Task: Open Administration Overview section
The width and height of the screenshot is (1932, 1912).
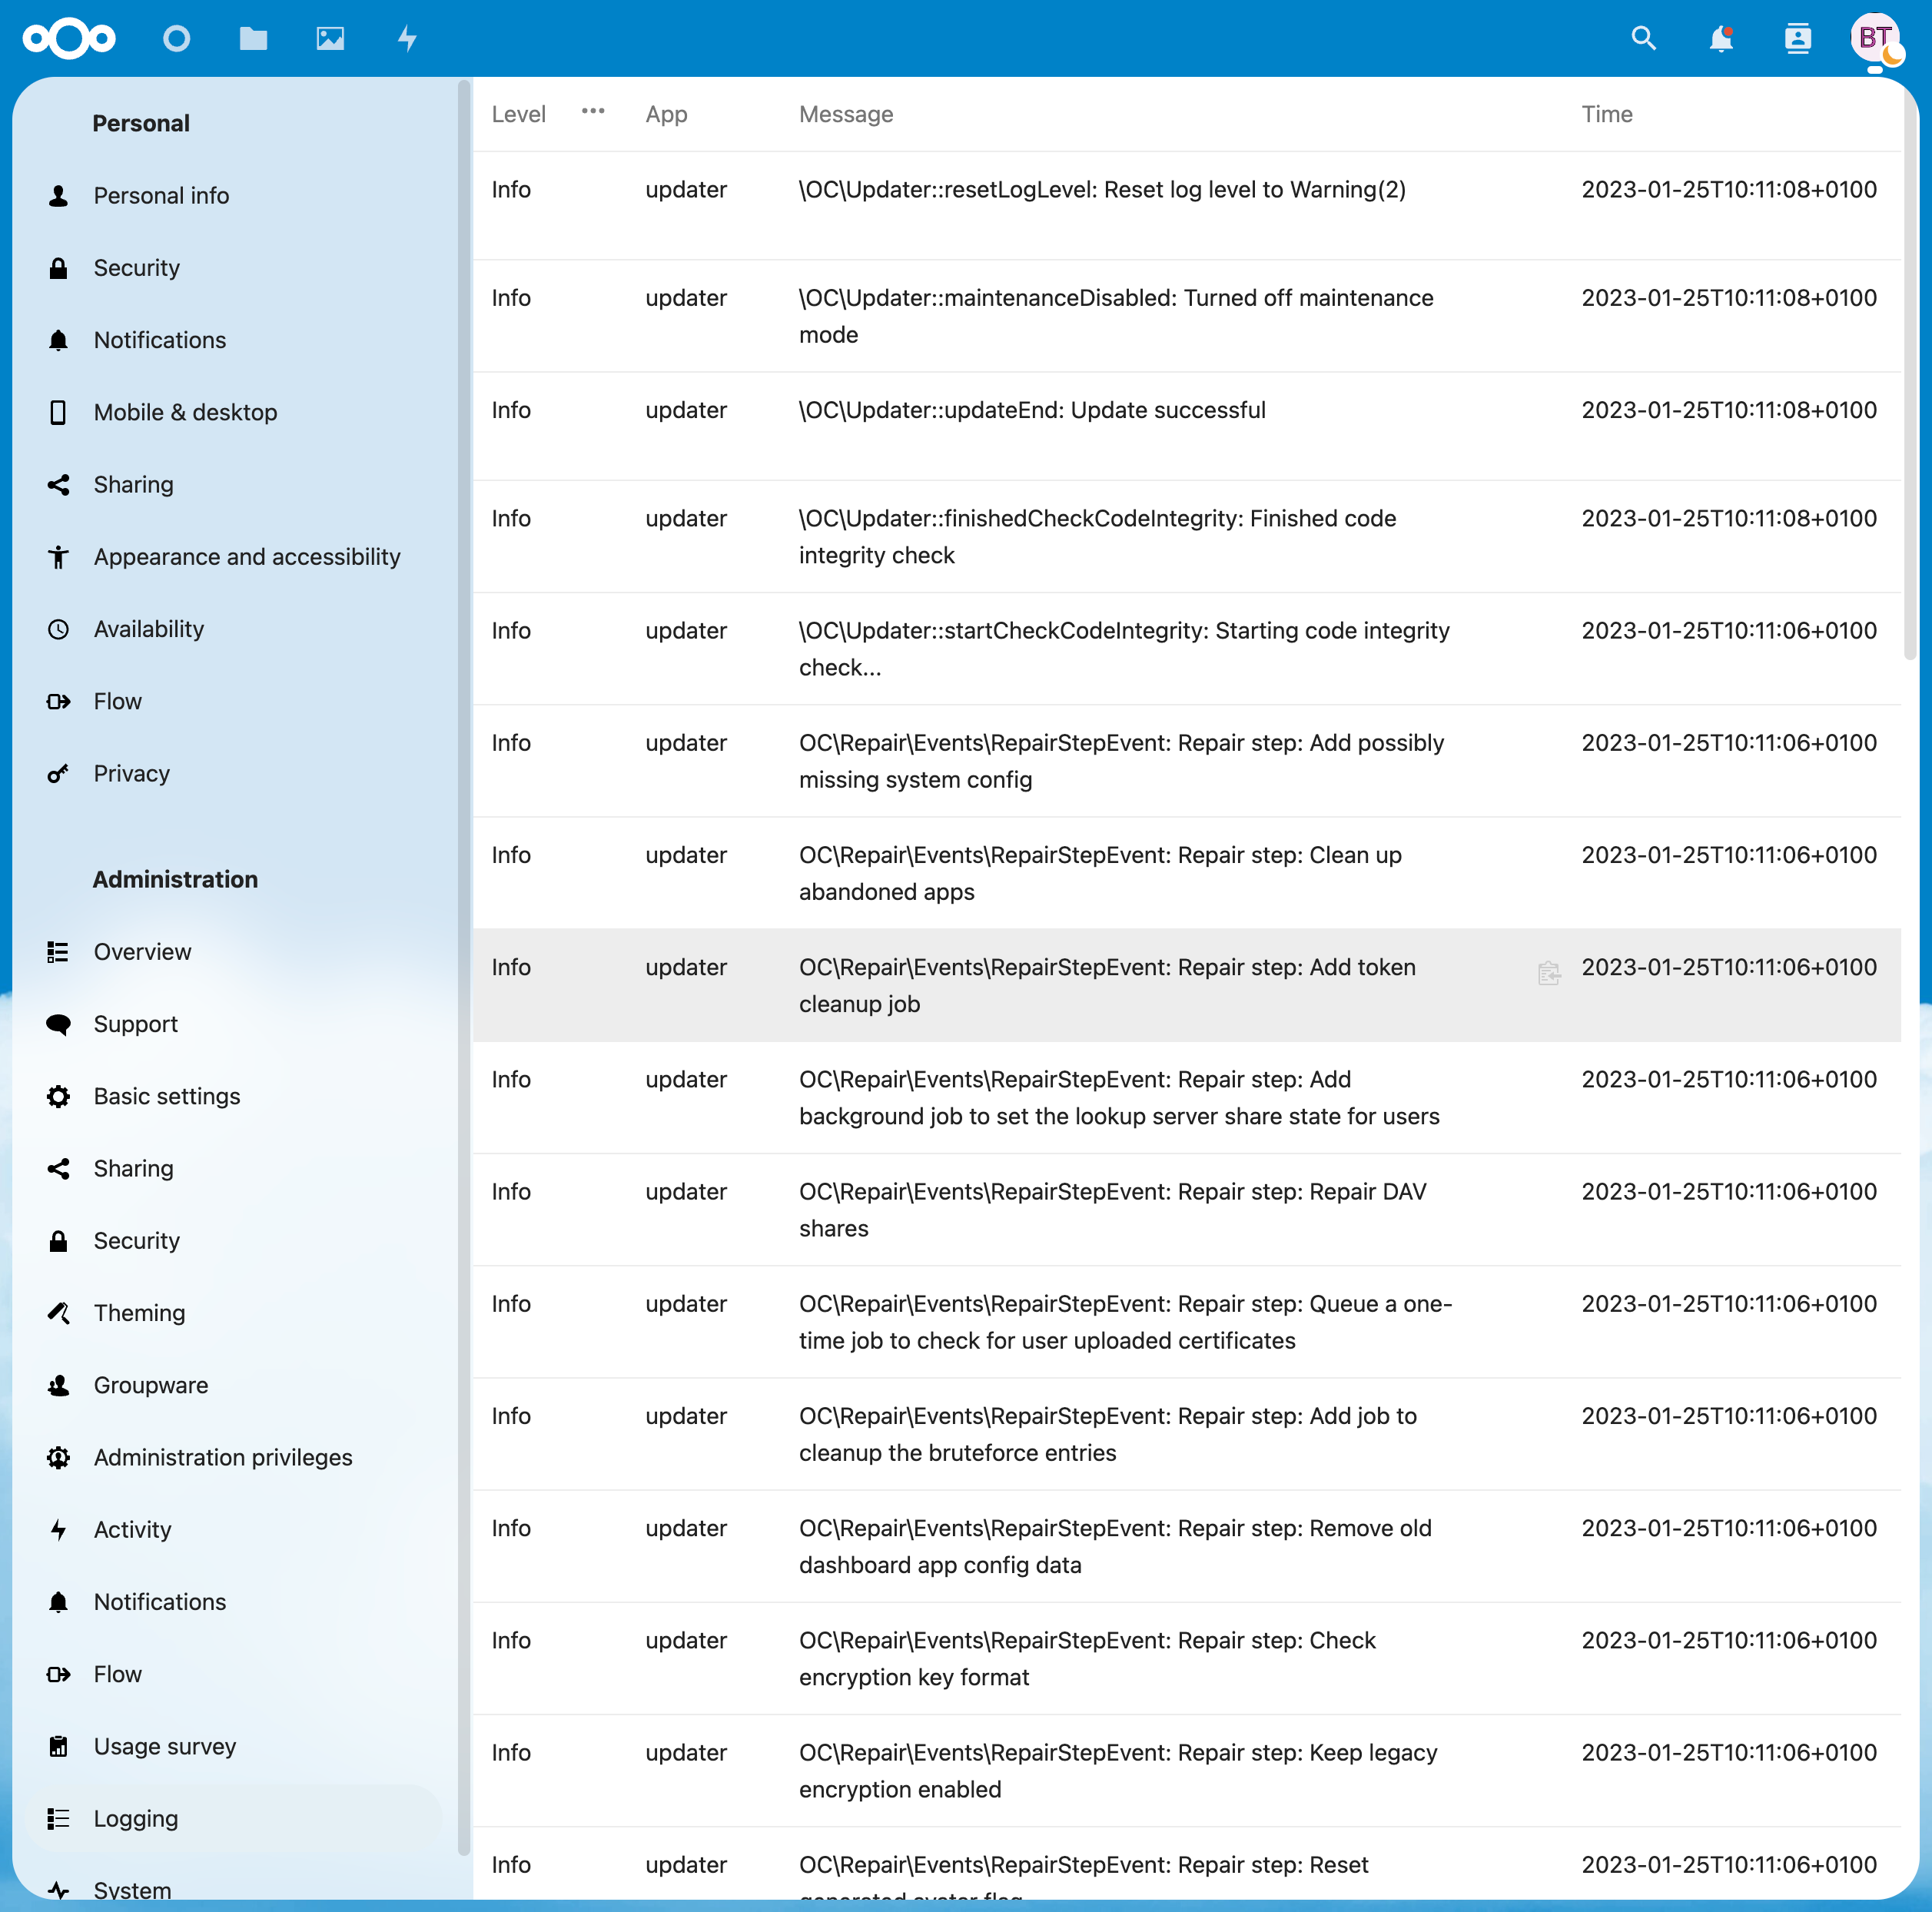Action: point(142,952)
